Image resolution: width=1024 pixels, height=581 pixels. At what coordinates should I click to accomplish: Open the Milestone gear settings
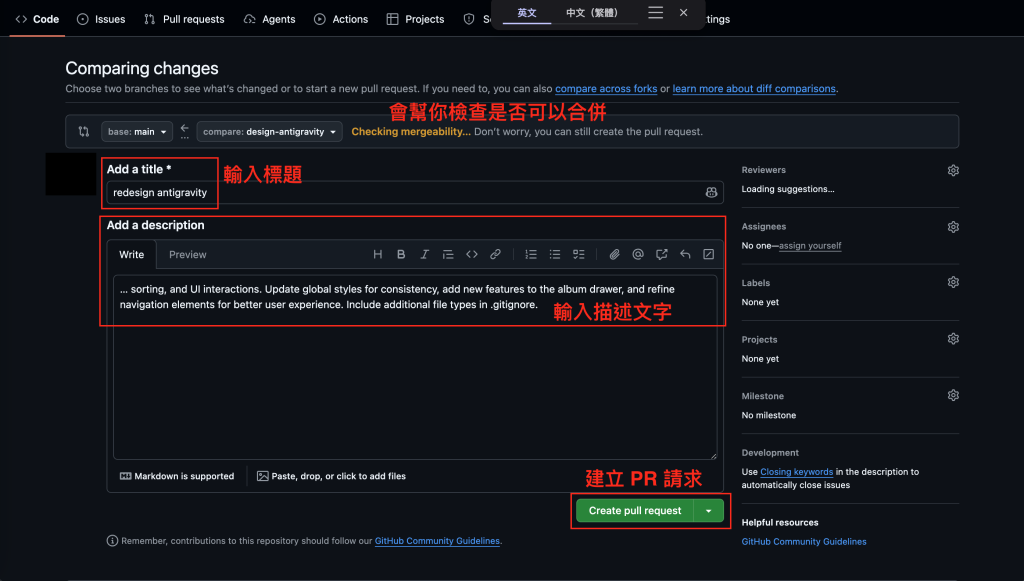[x=953, y=396]
